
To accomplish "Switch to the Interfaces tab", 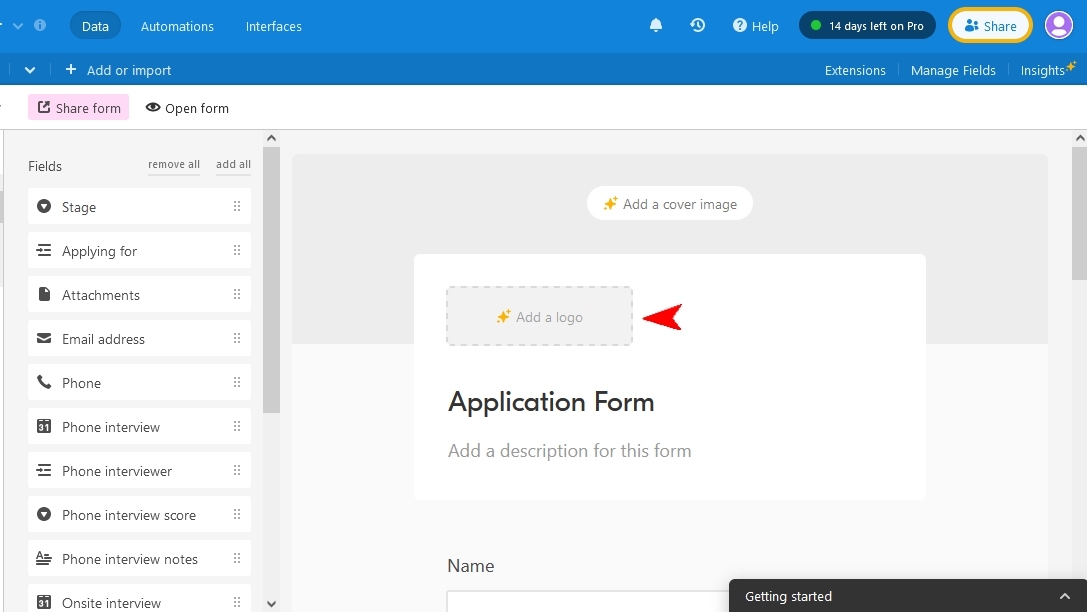I will (x=273, y=26).
